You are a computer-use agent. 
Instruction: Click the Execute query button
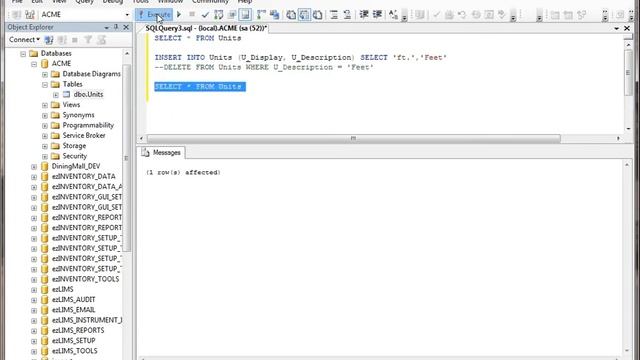click(x=154, y=15)
